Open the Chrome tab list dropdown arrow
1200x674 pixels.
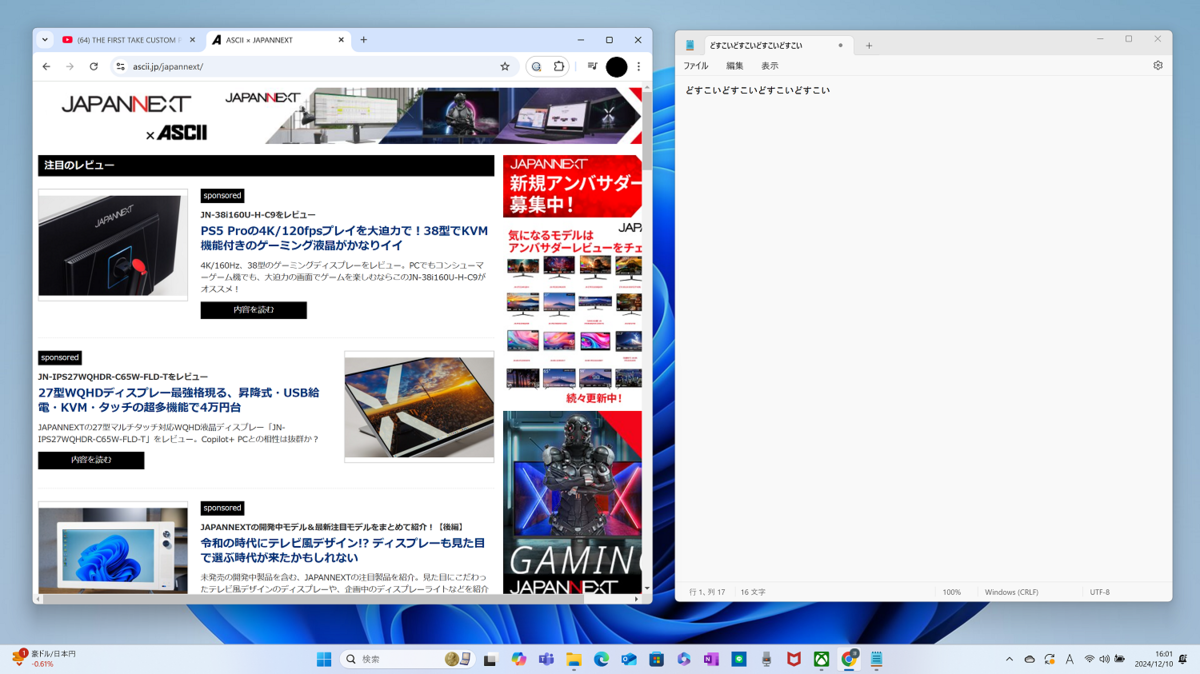tap(44, 40)
